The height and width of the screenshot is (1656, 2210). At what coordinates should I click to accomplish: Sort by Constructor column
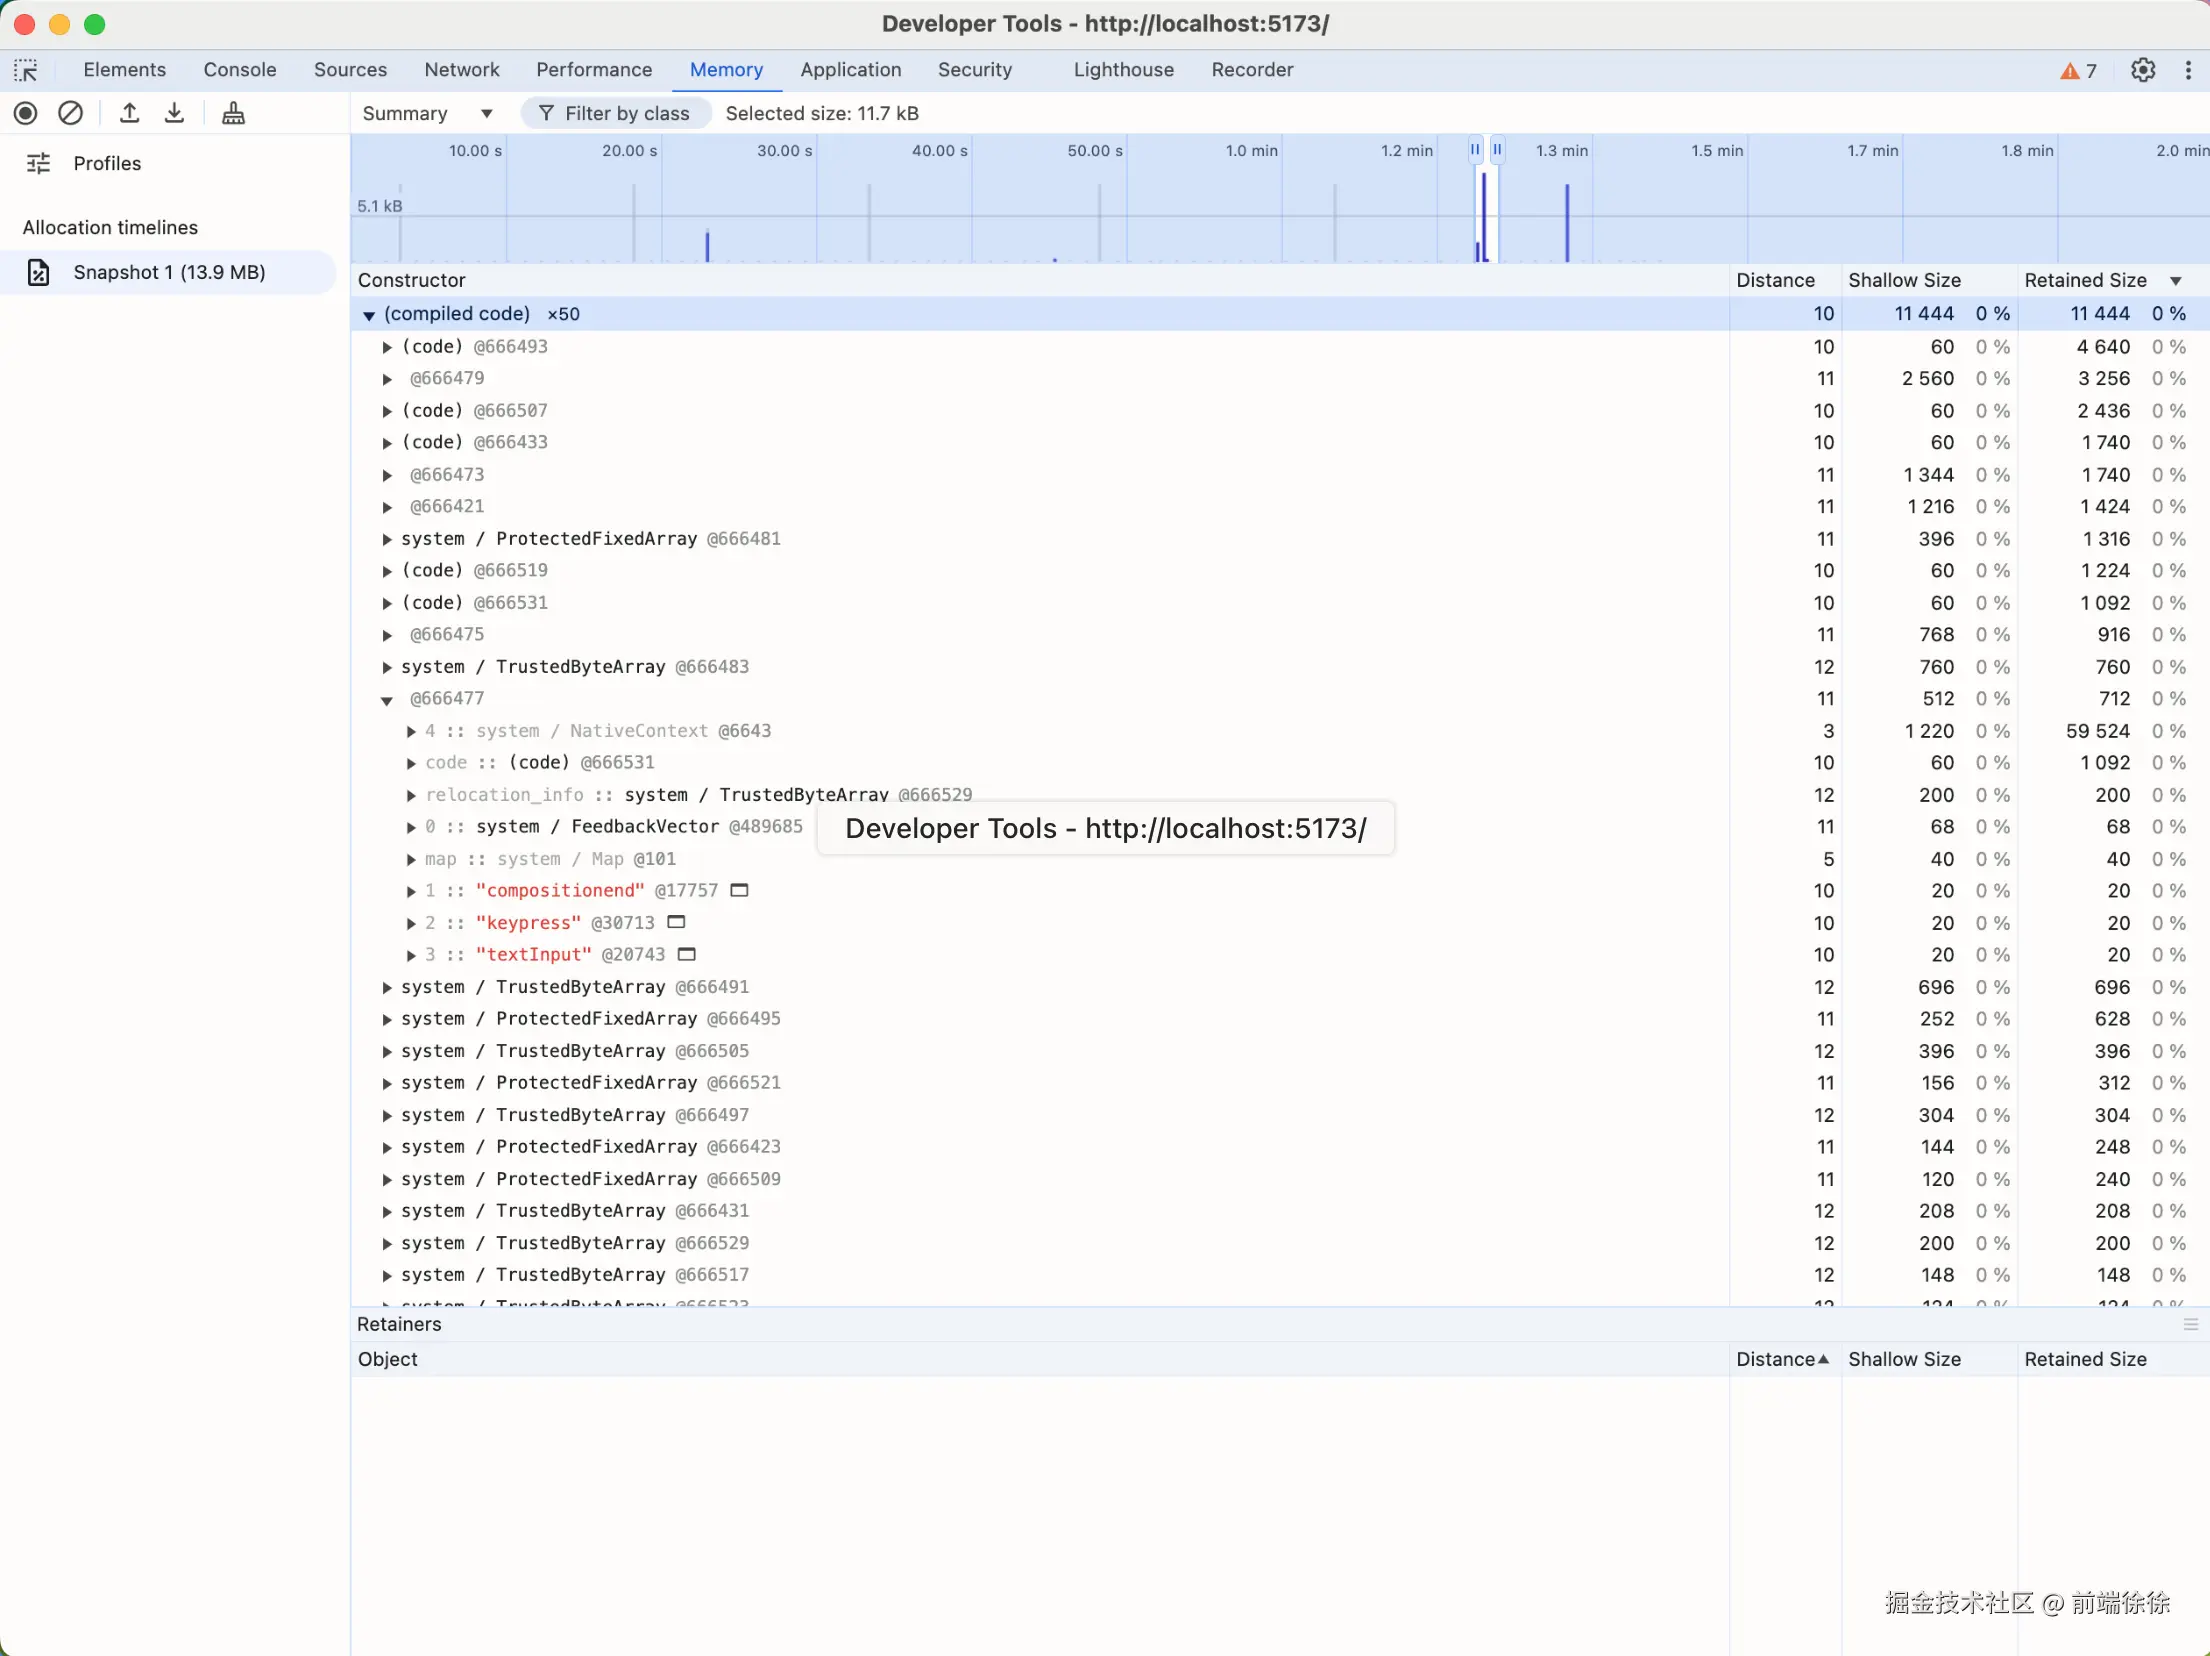coord(1040,280)
